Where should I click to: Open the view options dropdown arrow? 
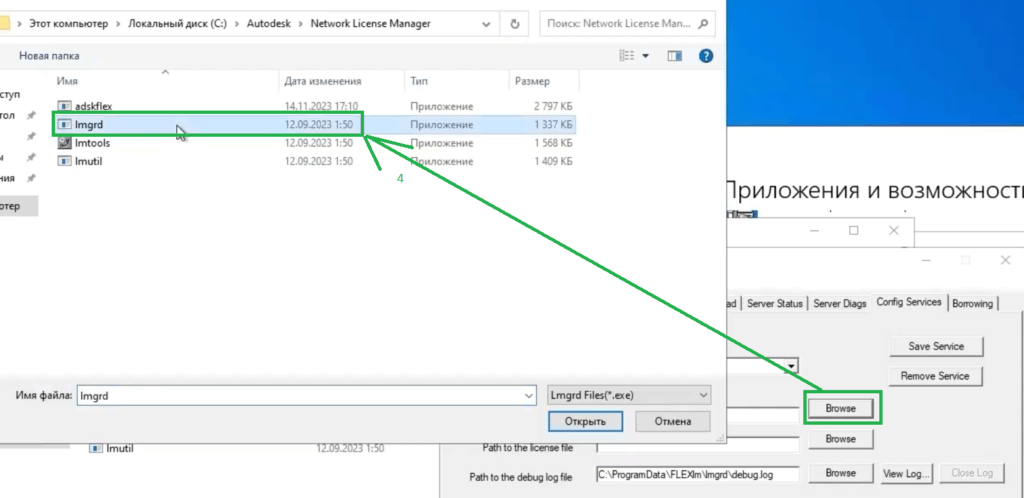click(646, 56)
